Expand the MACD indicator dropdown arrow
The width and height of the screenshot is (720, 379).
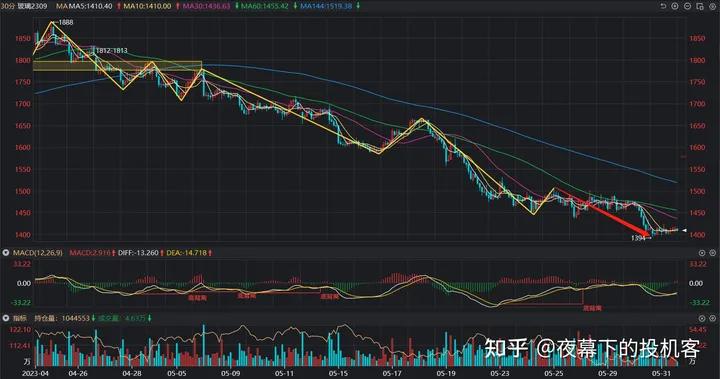6,253
